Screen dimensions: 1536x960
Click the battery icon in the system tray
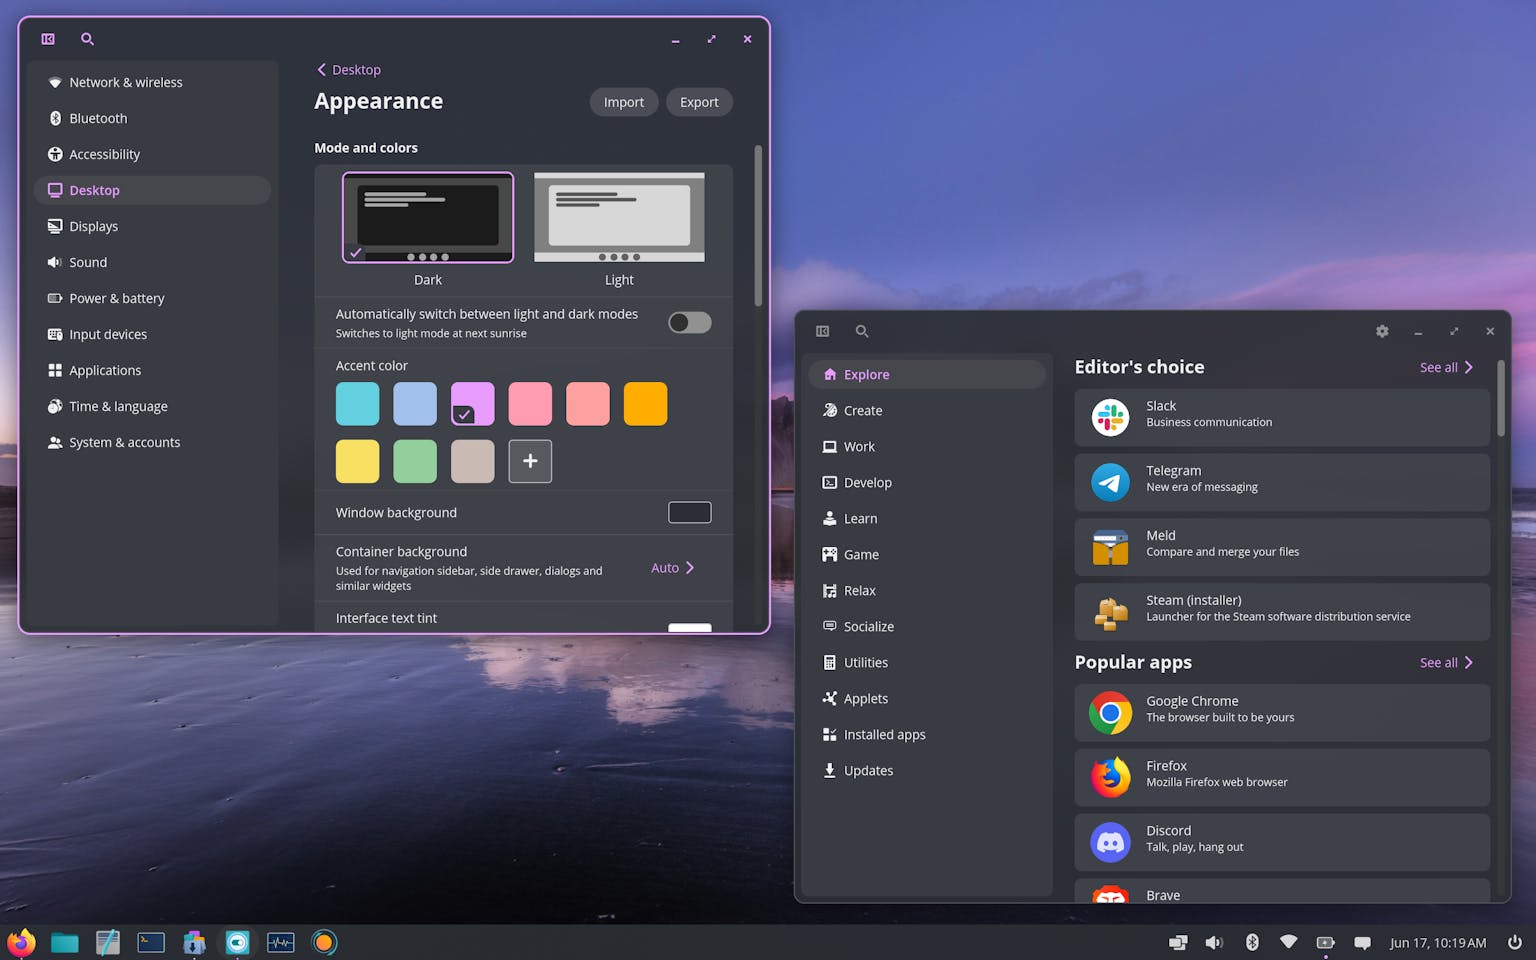[1325, 942]
